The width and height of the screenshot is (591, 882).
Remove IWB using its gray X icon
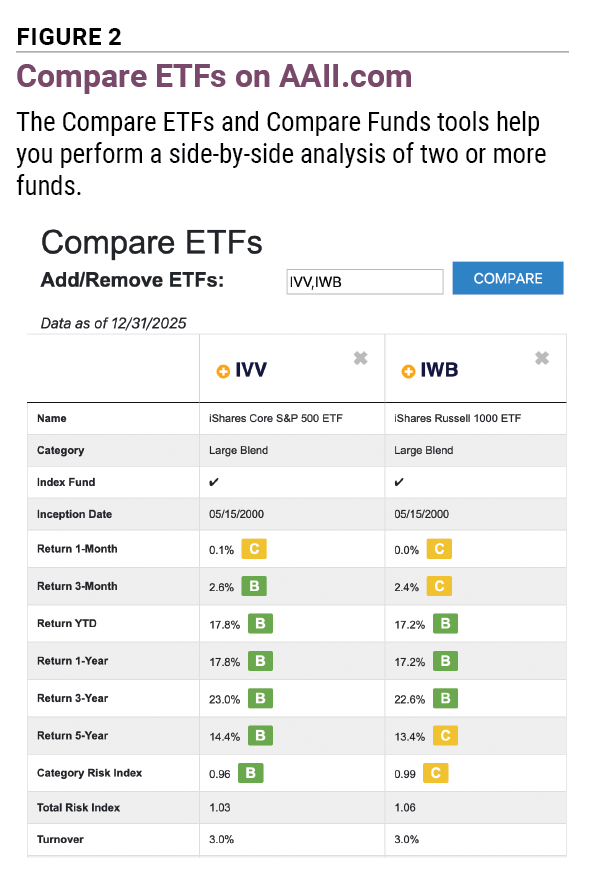coord(542,358)
